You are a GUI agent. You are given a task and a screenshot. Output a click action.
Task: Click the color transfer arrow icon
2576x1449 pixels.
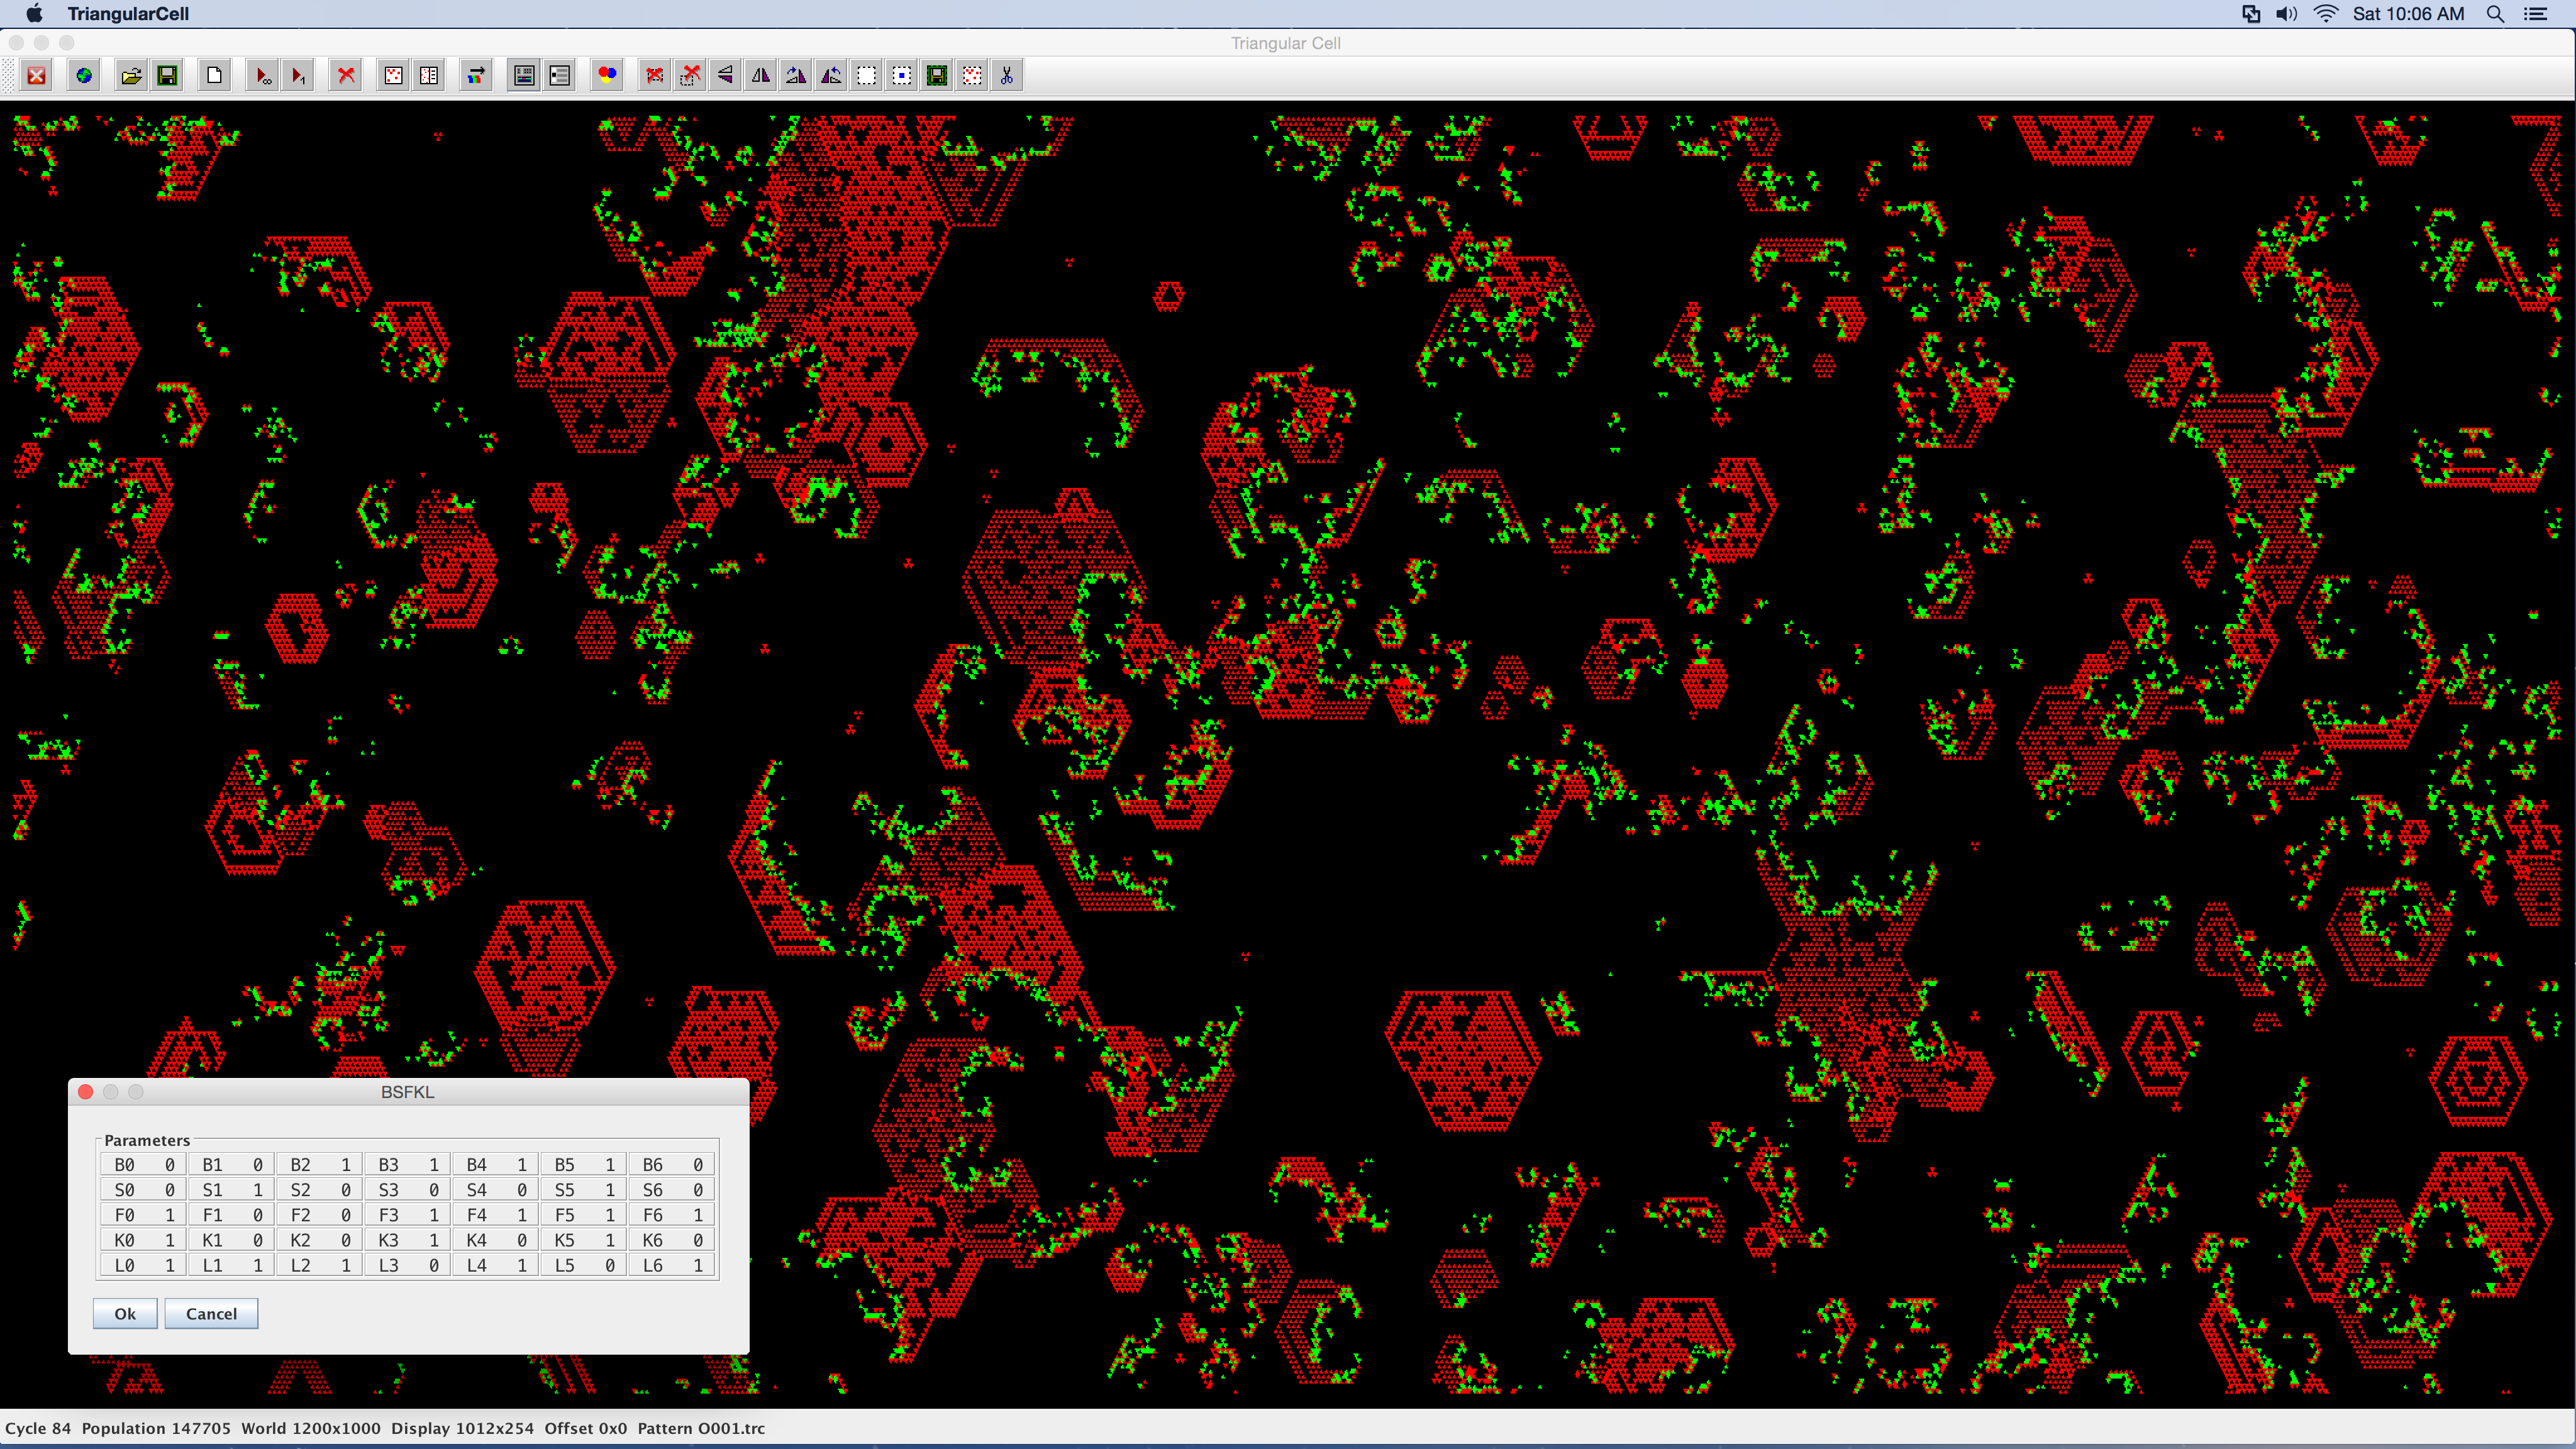click(476, 75)
